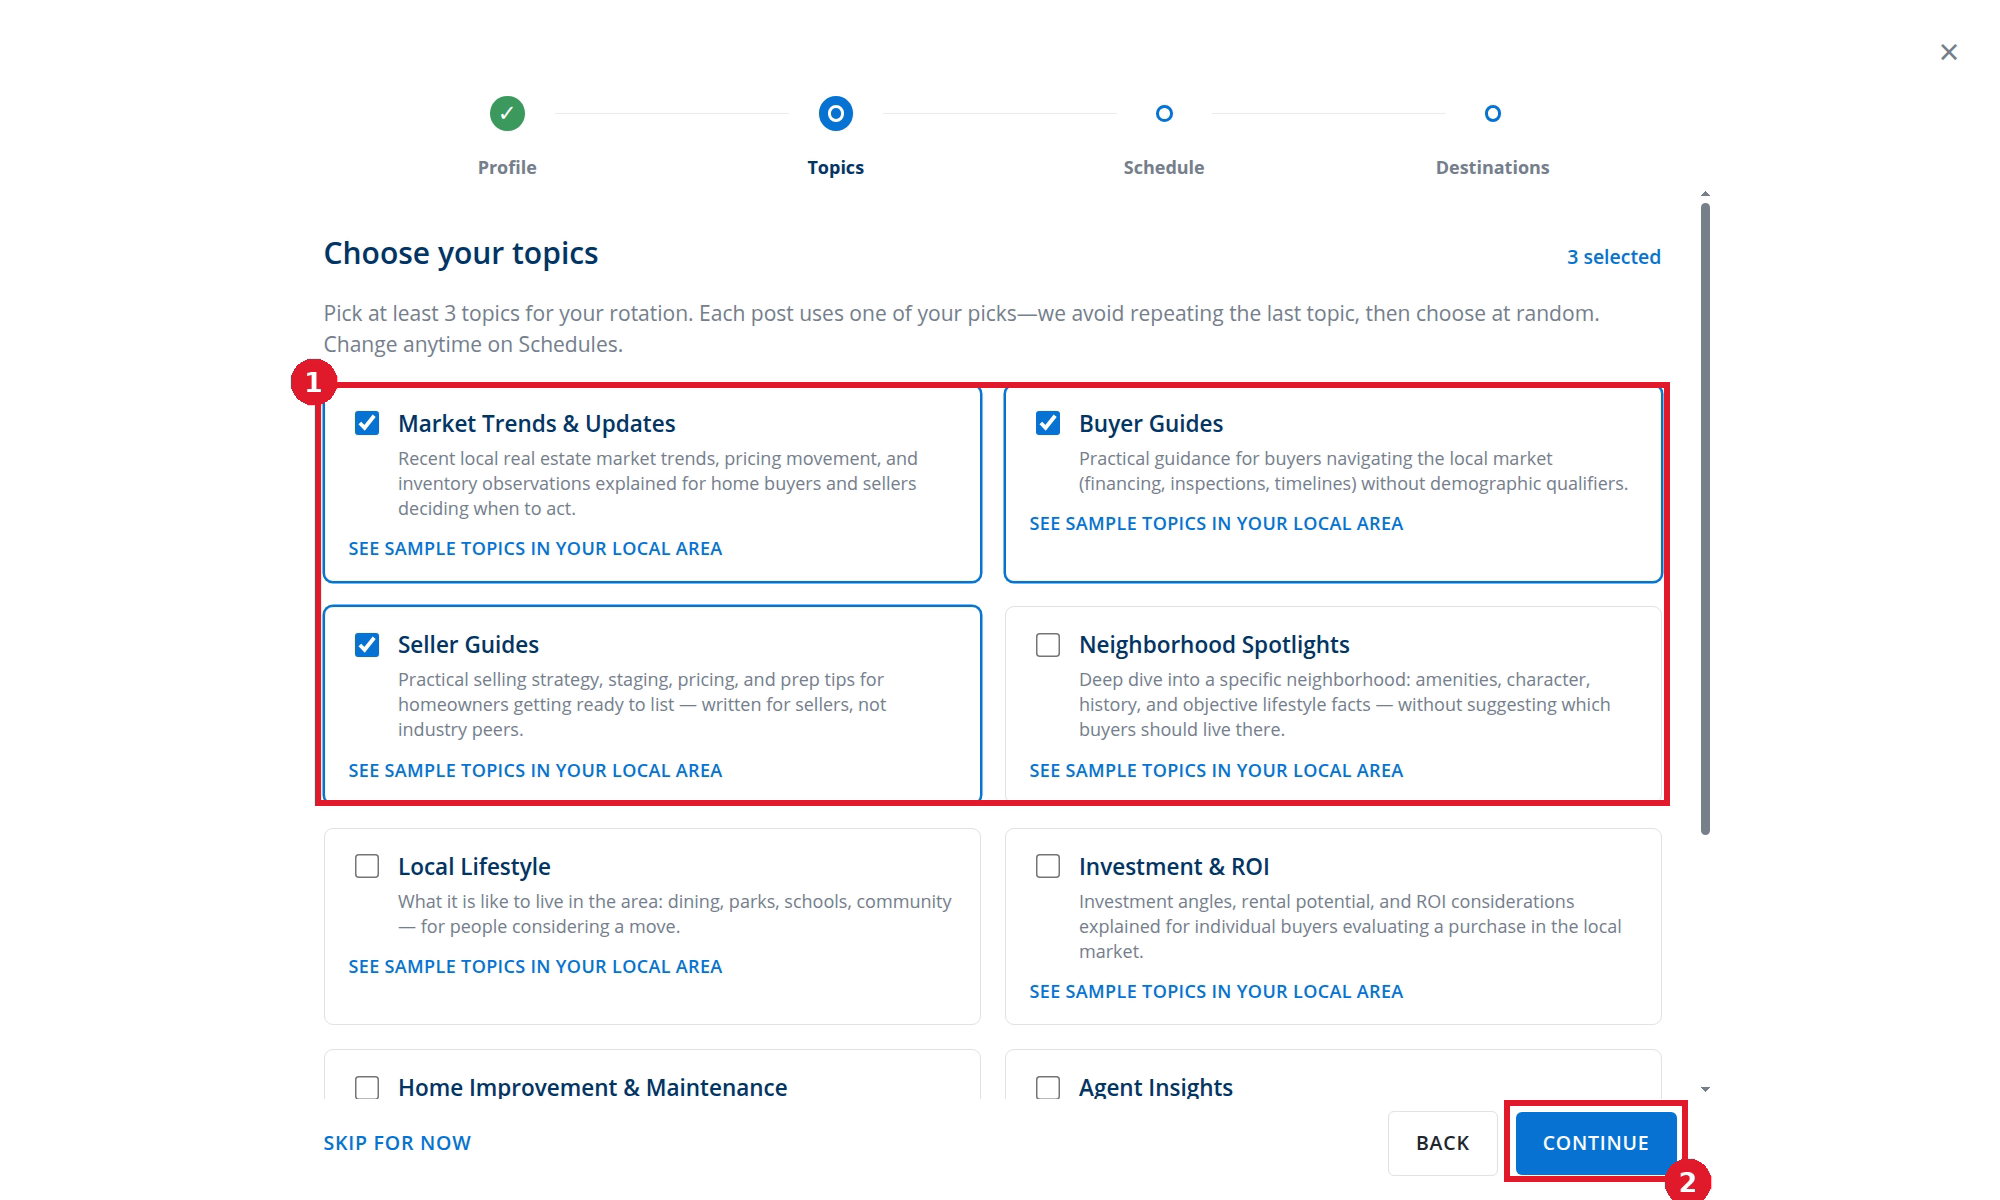Viewport: 2000px width, 1200px height.
Task: Click the scrollbar up arrow
Action: coord(1705,194)
